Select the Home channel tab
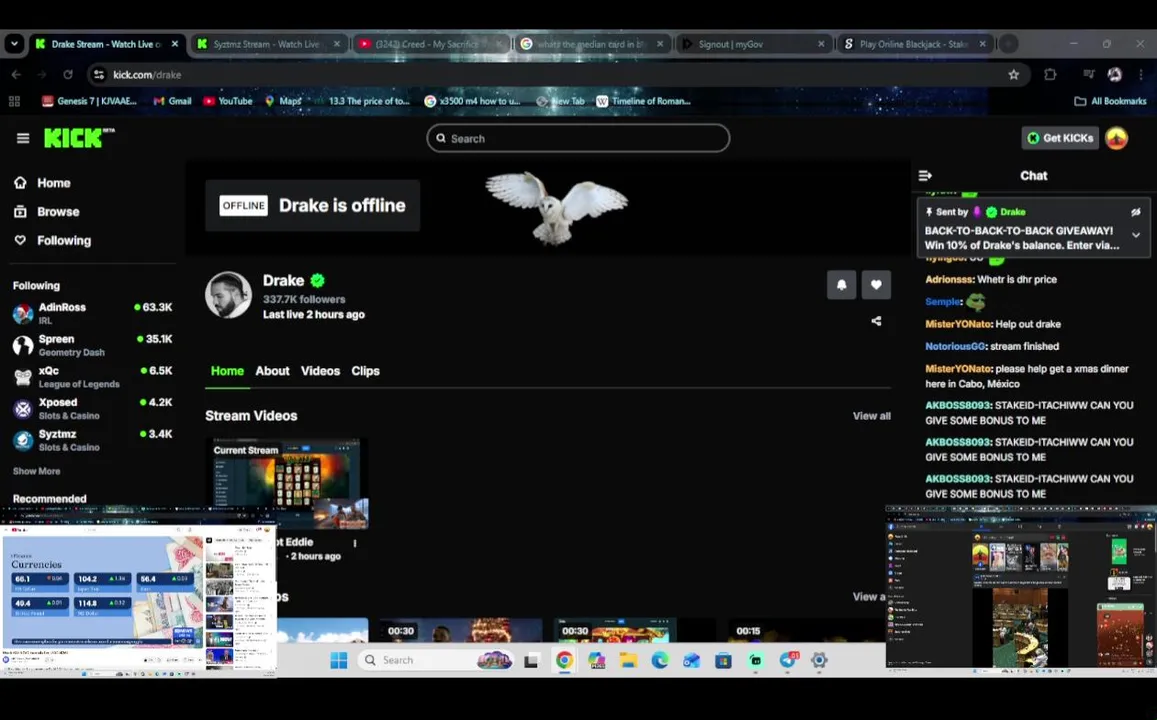The height and width of the screenshot is (720, 1157). click(x=227, y=371)
